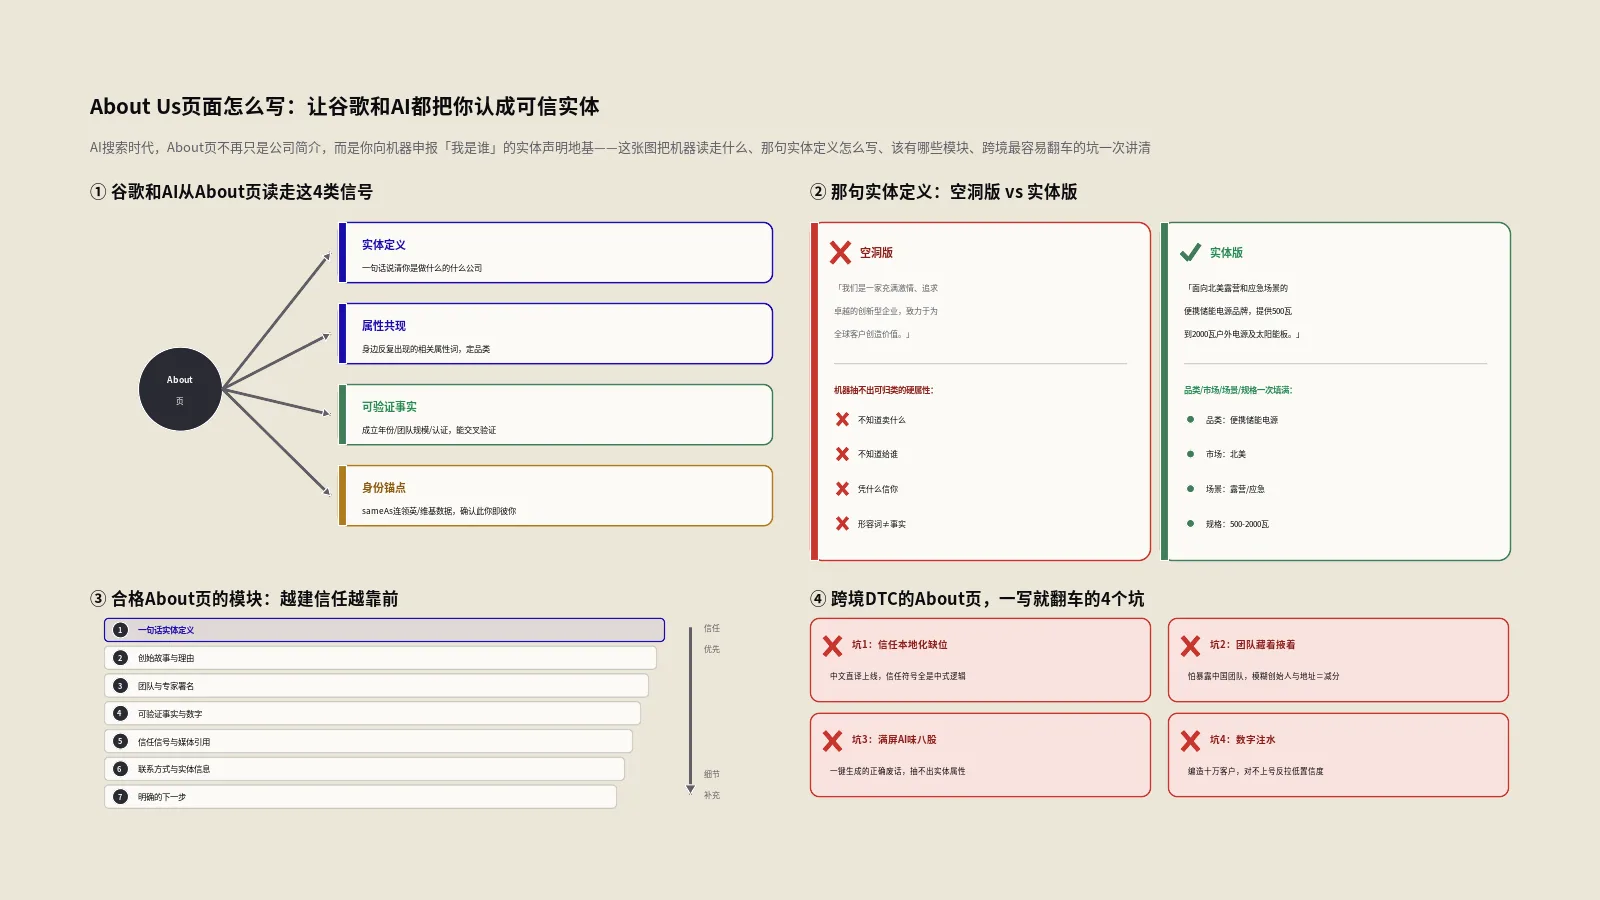Viewport: 1600px width, 900px height.
Task: Click heading ① 谷歌和AI从About页读走这4类信号
Action: click(231, 192)
